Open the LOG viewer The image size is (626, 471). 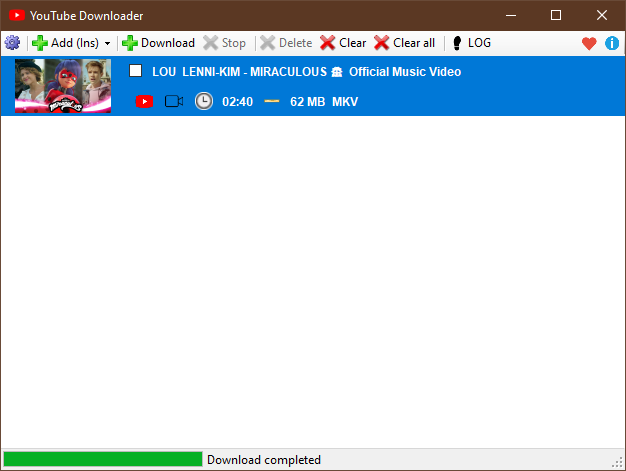point(471,43)
